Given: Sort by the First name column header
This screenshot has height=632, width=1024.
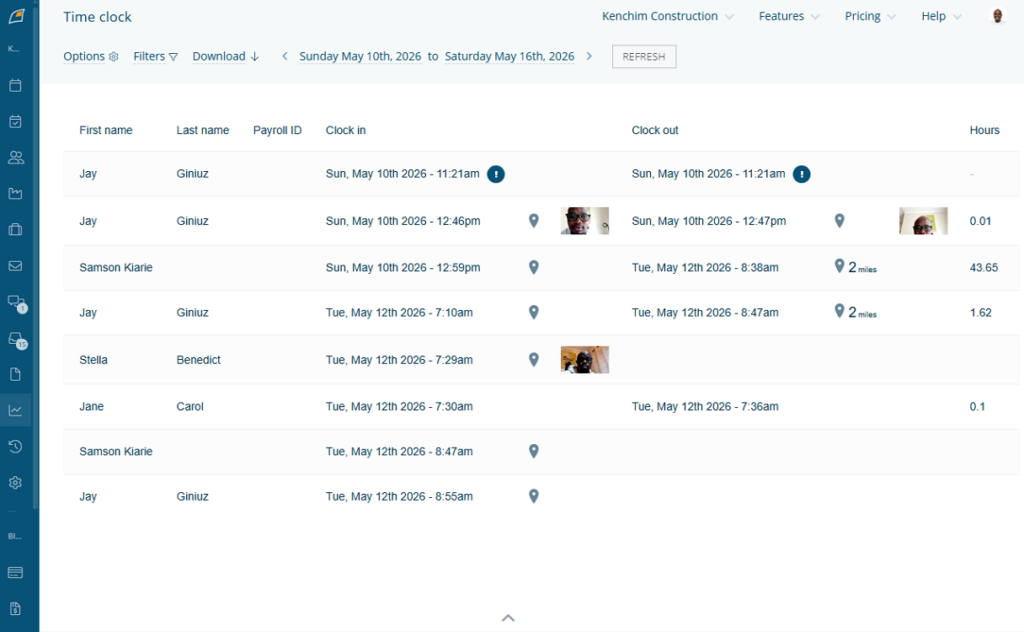Looking at the screenshot, I should (x=106, y=130).
